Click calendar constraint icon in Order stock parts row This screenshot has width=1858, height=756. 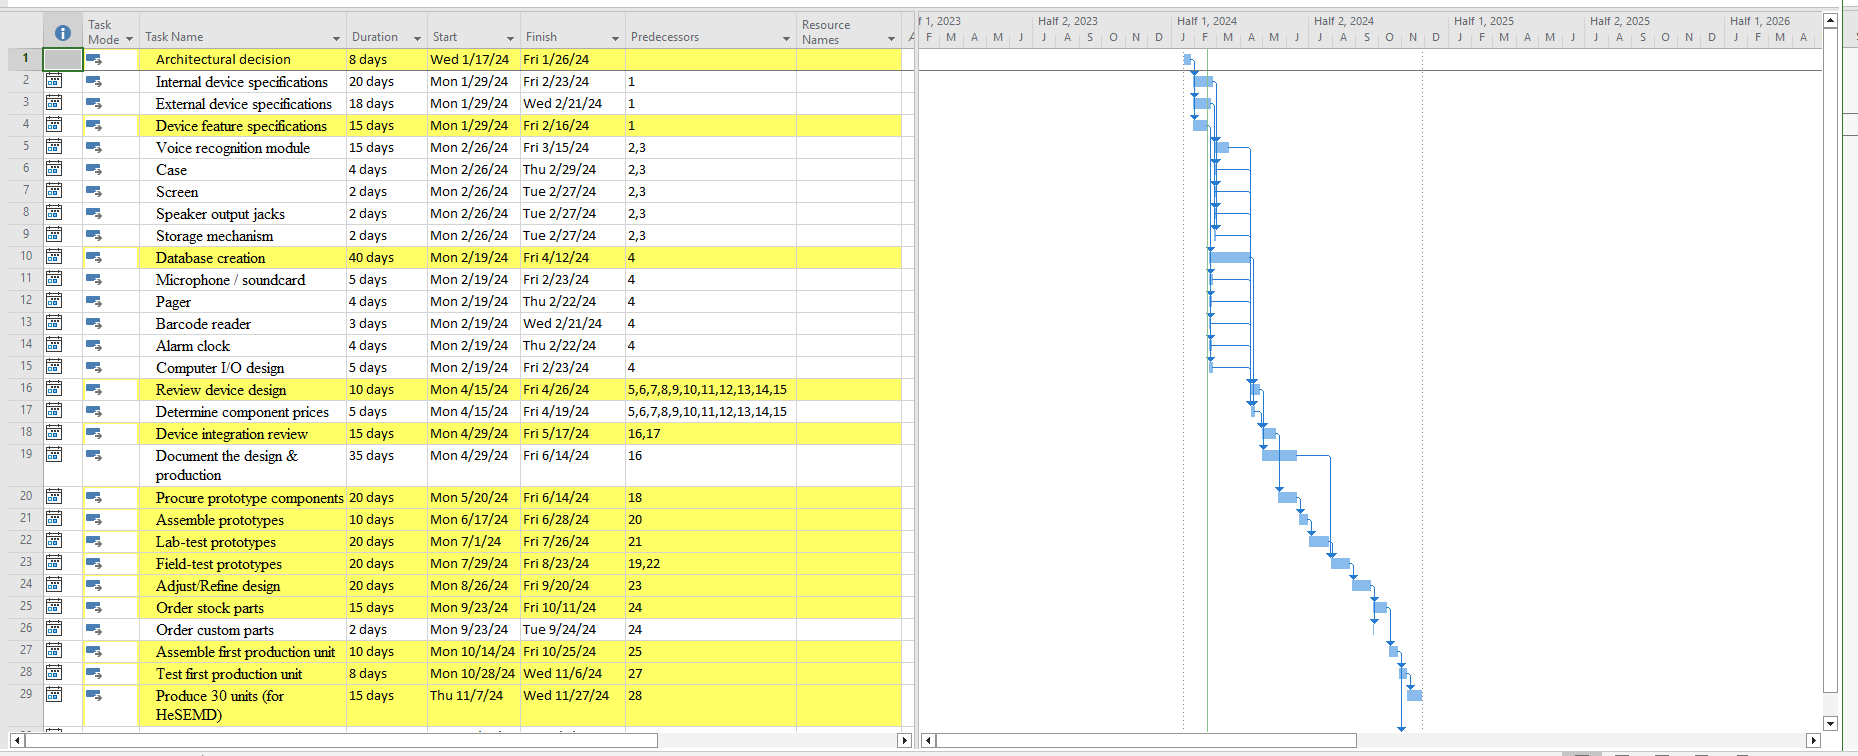(54, 607)
